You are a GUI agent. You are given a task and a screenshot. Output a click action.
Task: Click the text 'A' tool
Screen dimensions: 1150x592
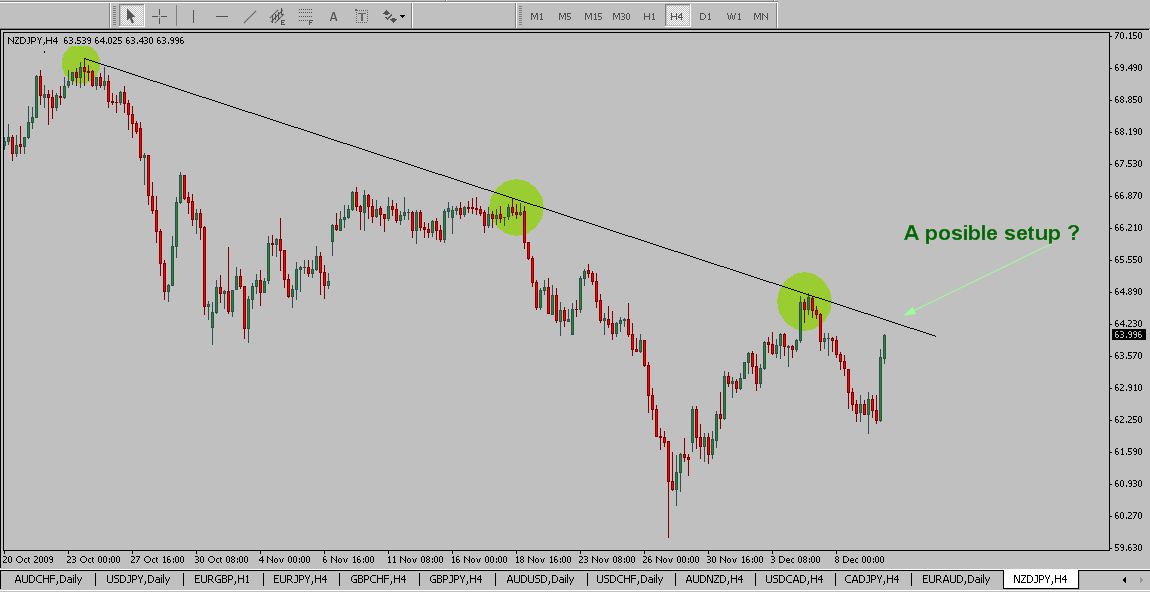[x=334, y=16]
